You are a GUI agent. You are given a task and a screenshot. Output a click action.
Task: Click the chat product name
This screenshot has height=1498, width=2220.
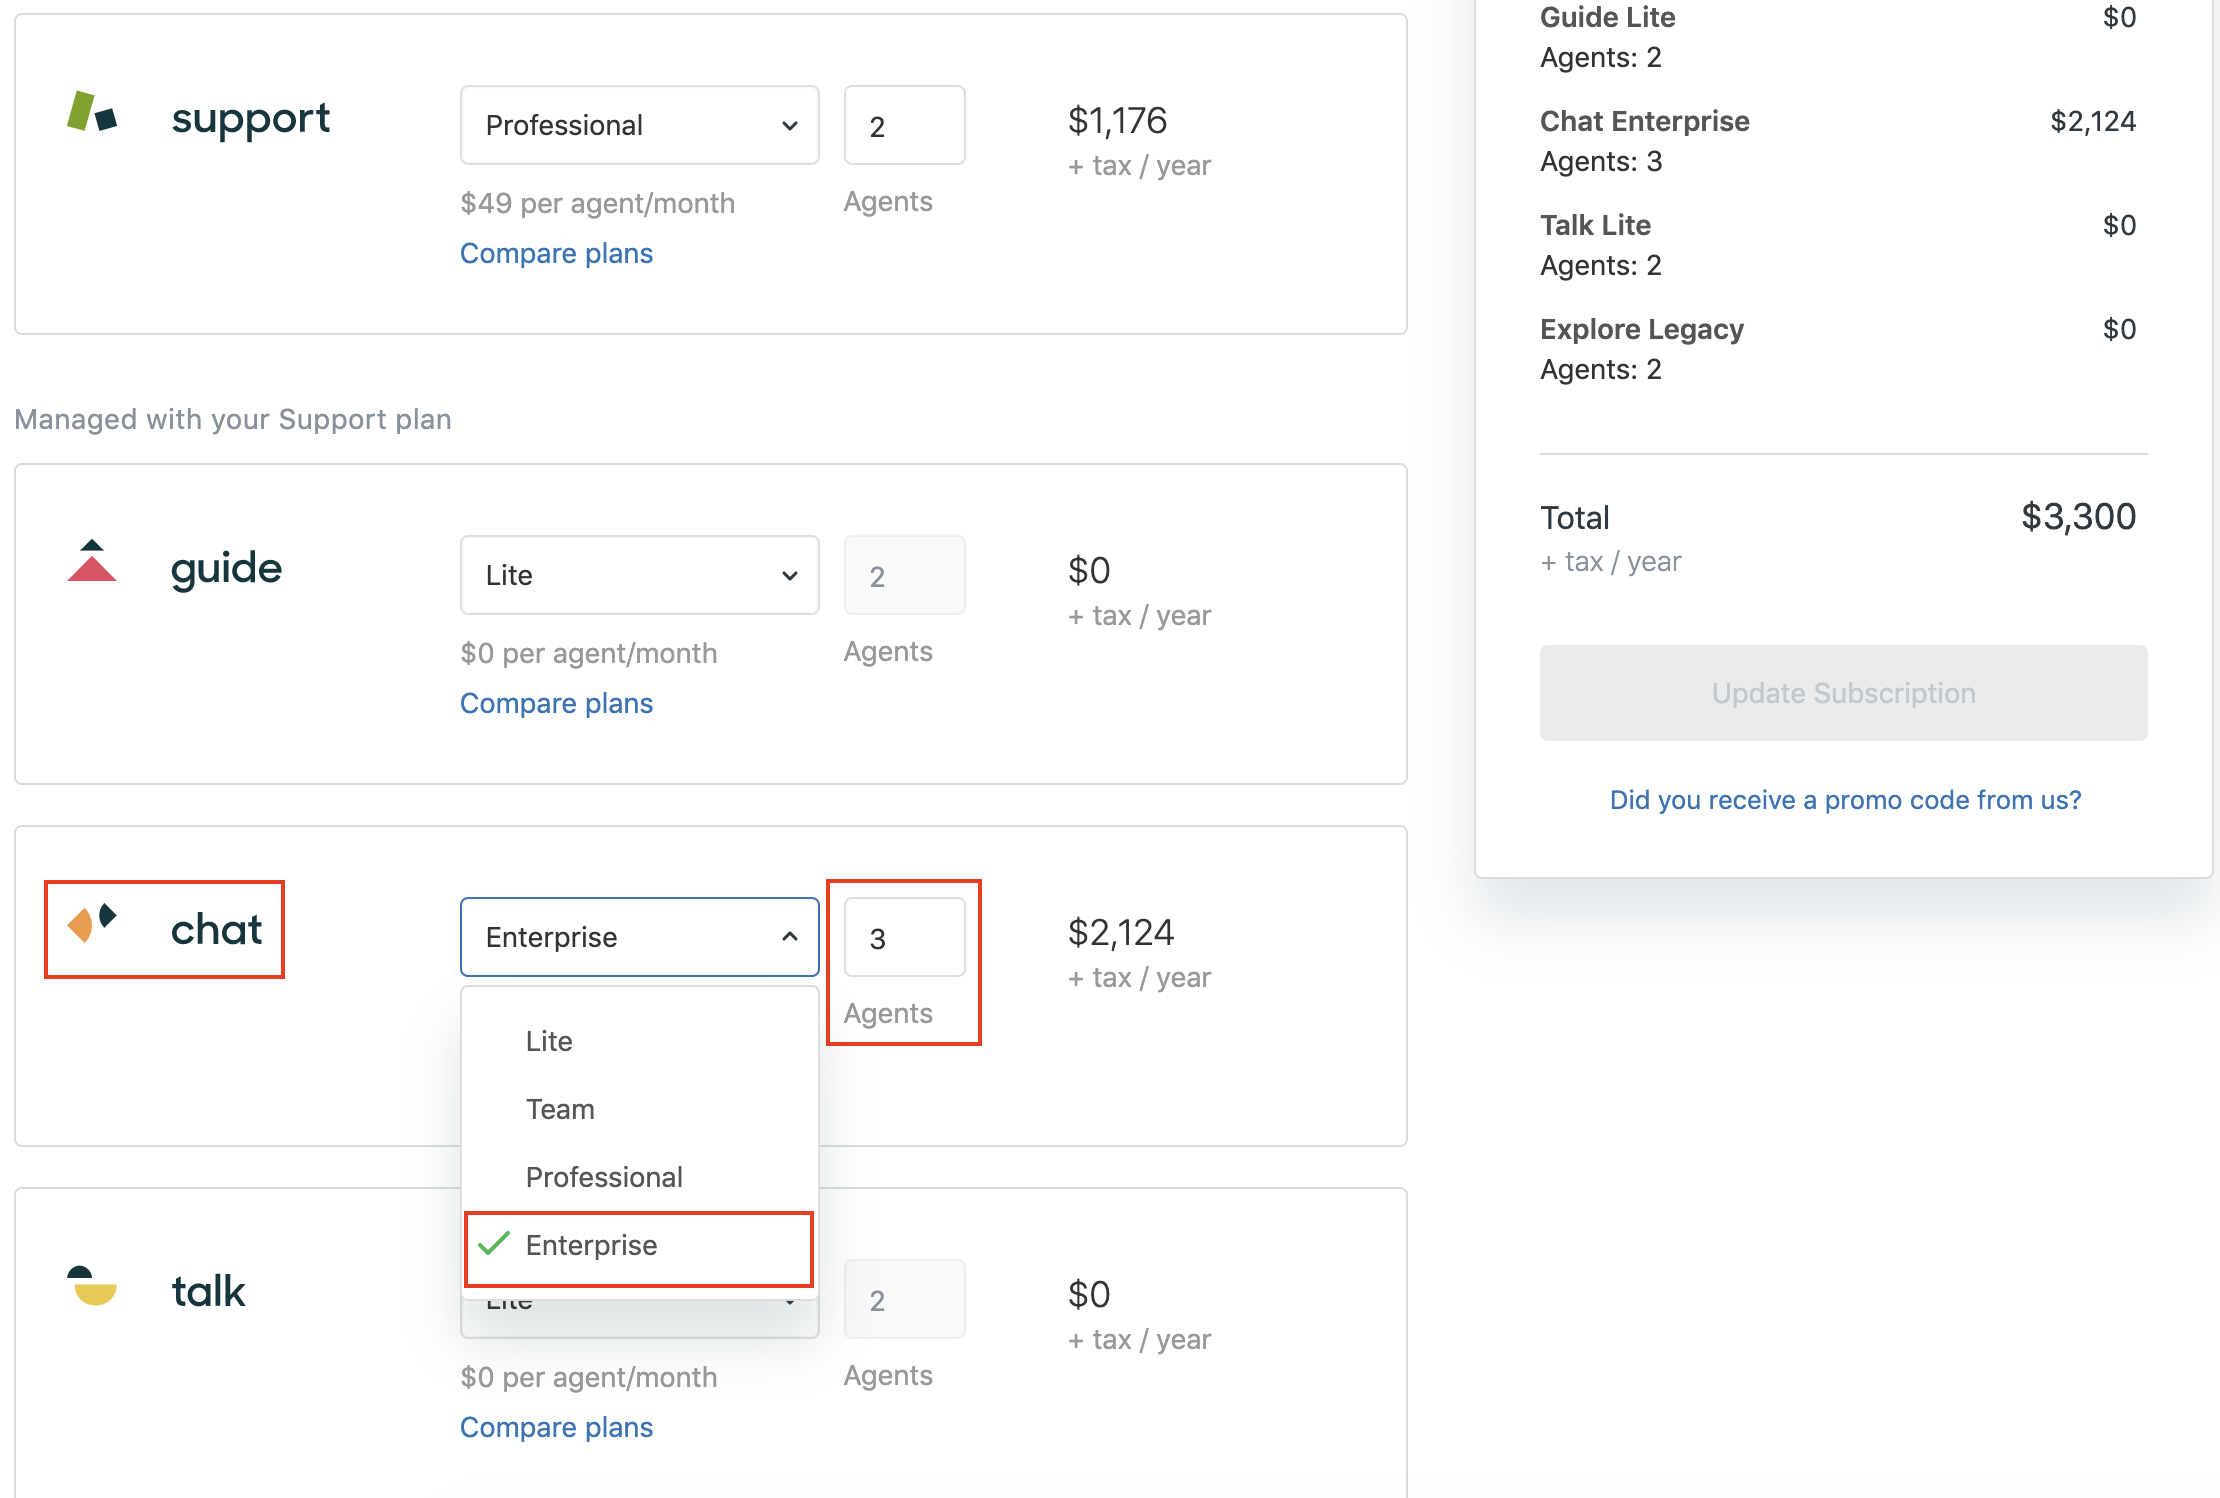click(x=216, y=930)
